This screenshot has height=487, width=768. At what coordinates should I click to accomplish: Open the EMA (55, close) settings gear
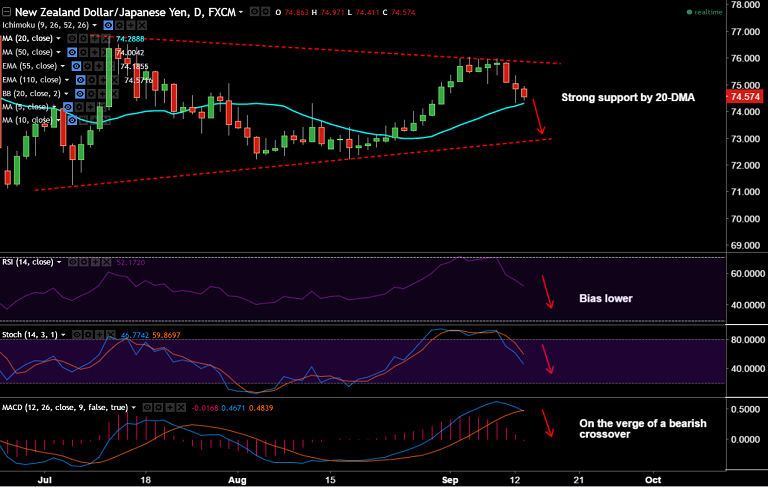pos(88,66)
